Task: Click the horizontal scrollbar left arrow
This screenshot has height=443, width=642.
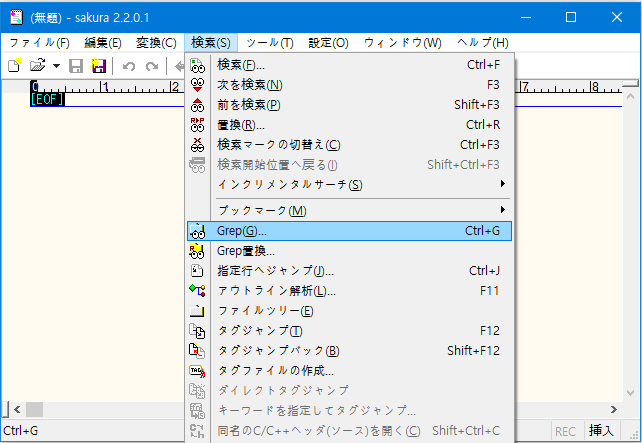Action: tap(17, 409)
